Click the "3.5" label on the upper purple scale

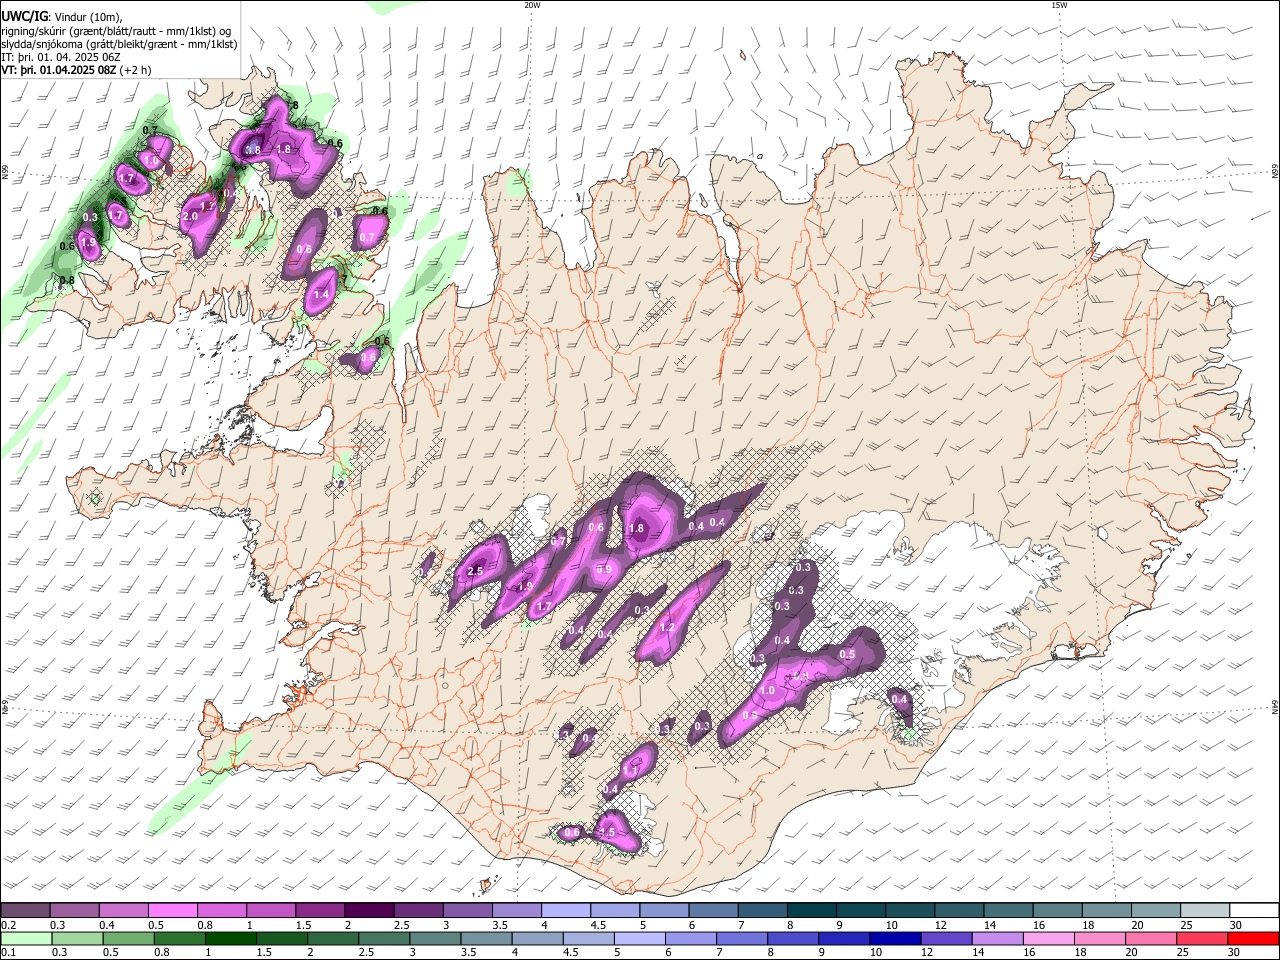(x=500, y=925)
